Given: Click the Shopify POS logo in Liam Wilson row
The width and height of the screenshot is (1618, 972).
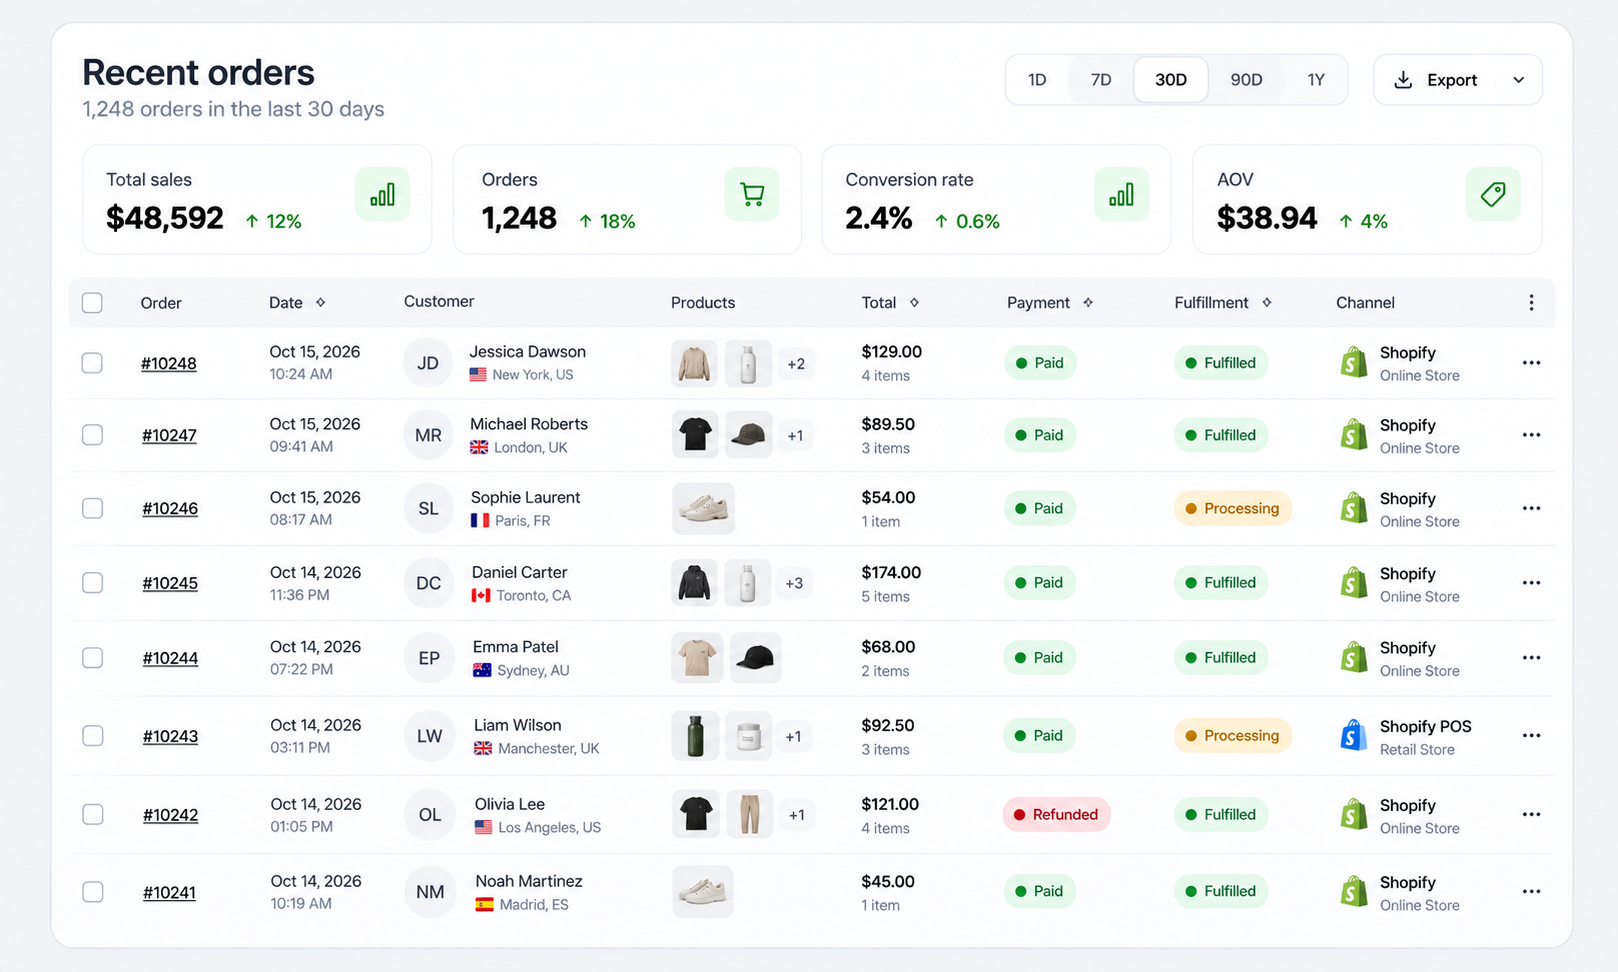Looking at the screenshot, I should (x=1353, y=736).
